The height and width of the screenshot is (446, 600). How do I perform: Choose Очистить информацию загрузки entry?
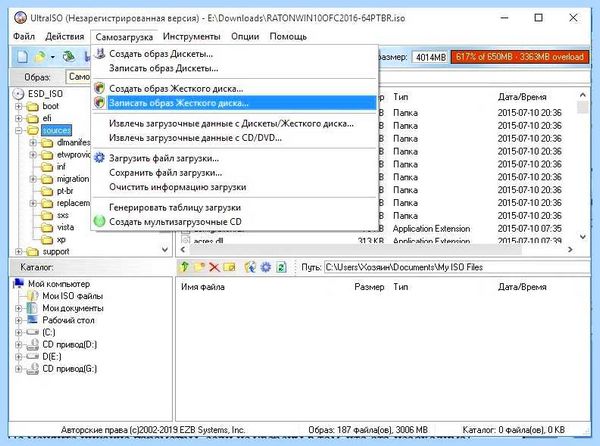[235, 187]
